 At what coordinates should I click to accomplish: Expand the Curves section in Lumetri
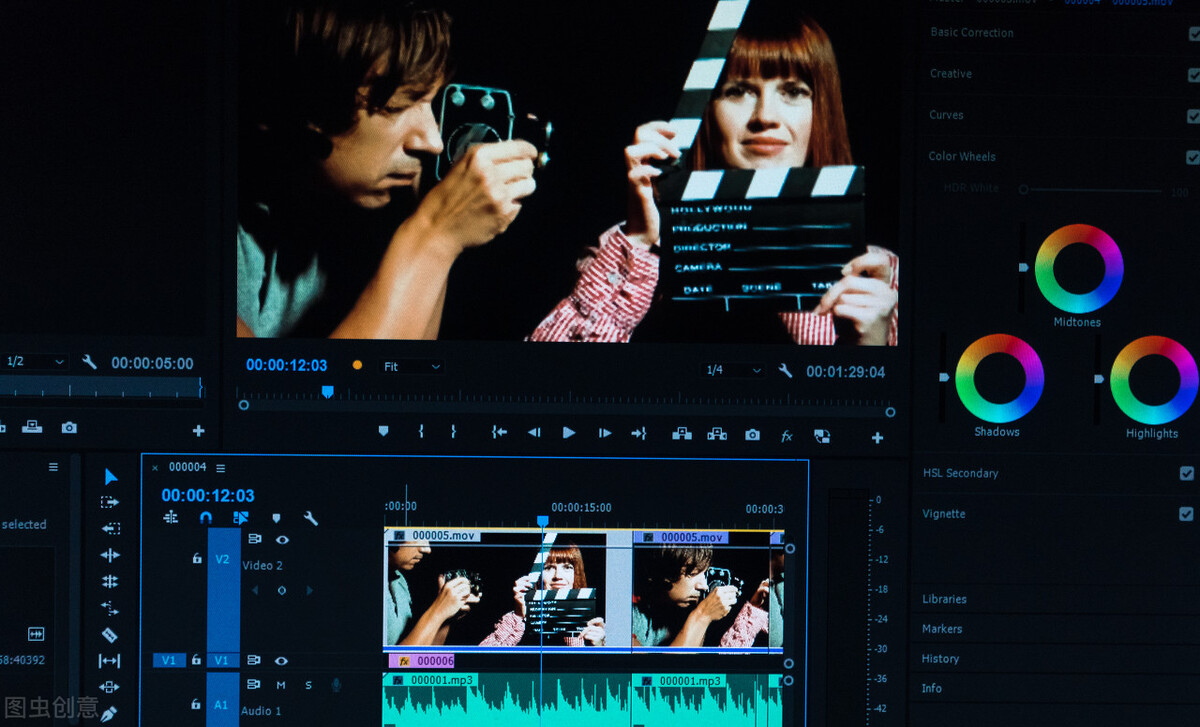click(x=946, y=115)
